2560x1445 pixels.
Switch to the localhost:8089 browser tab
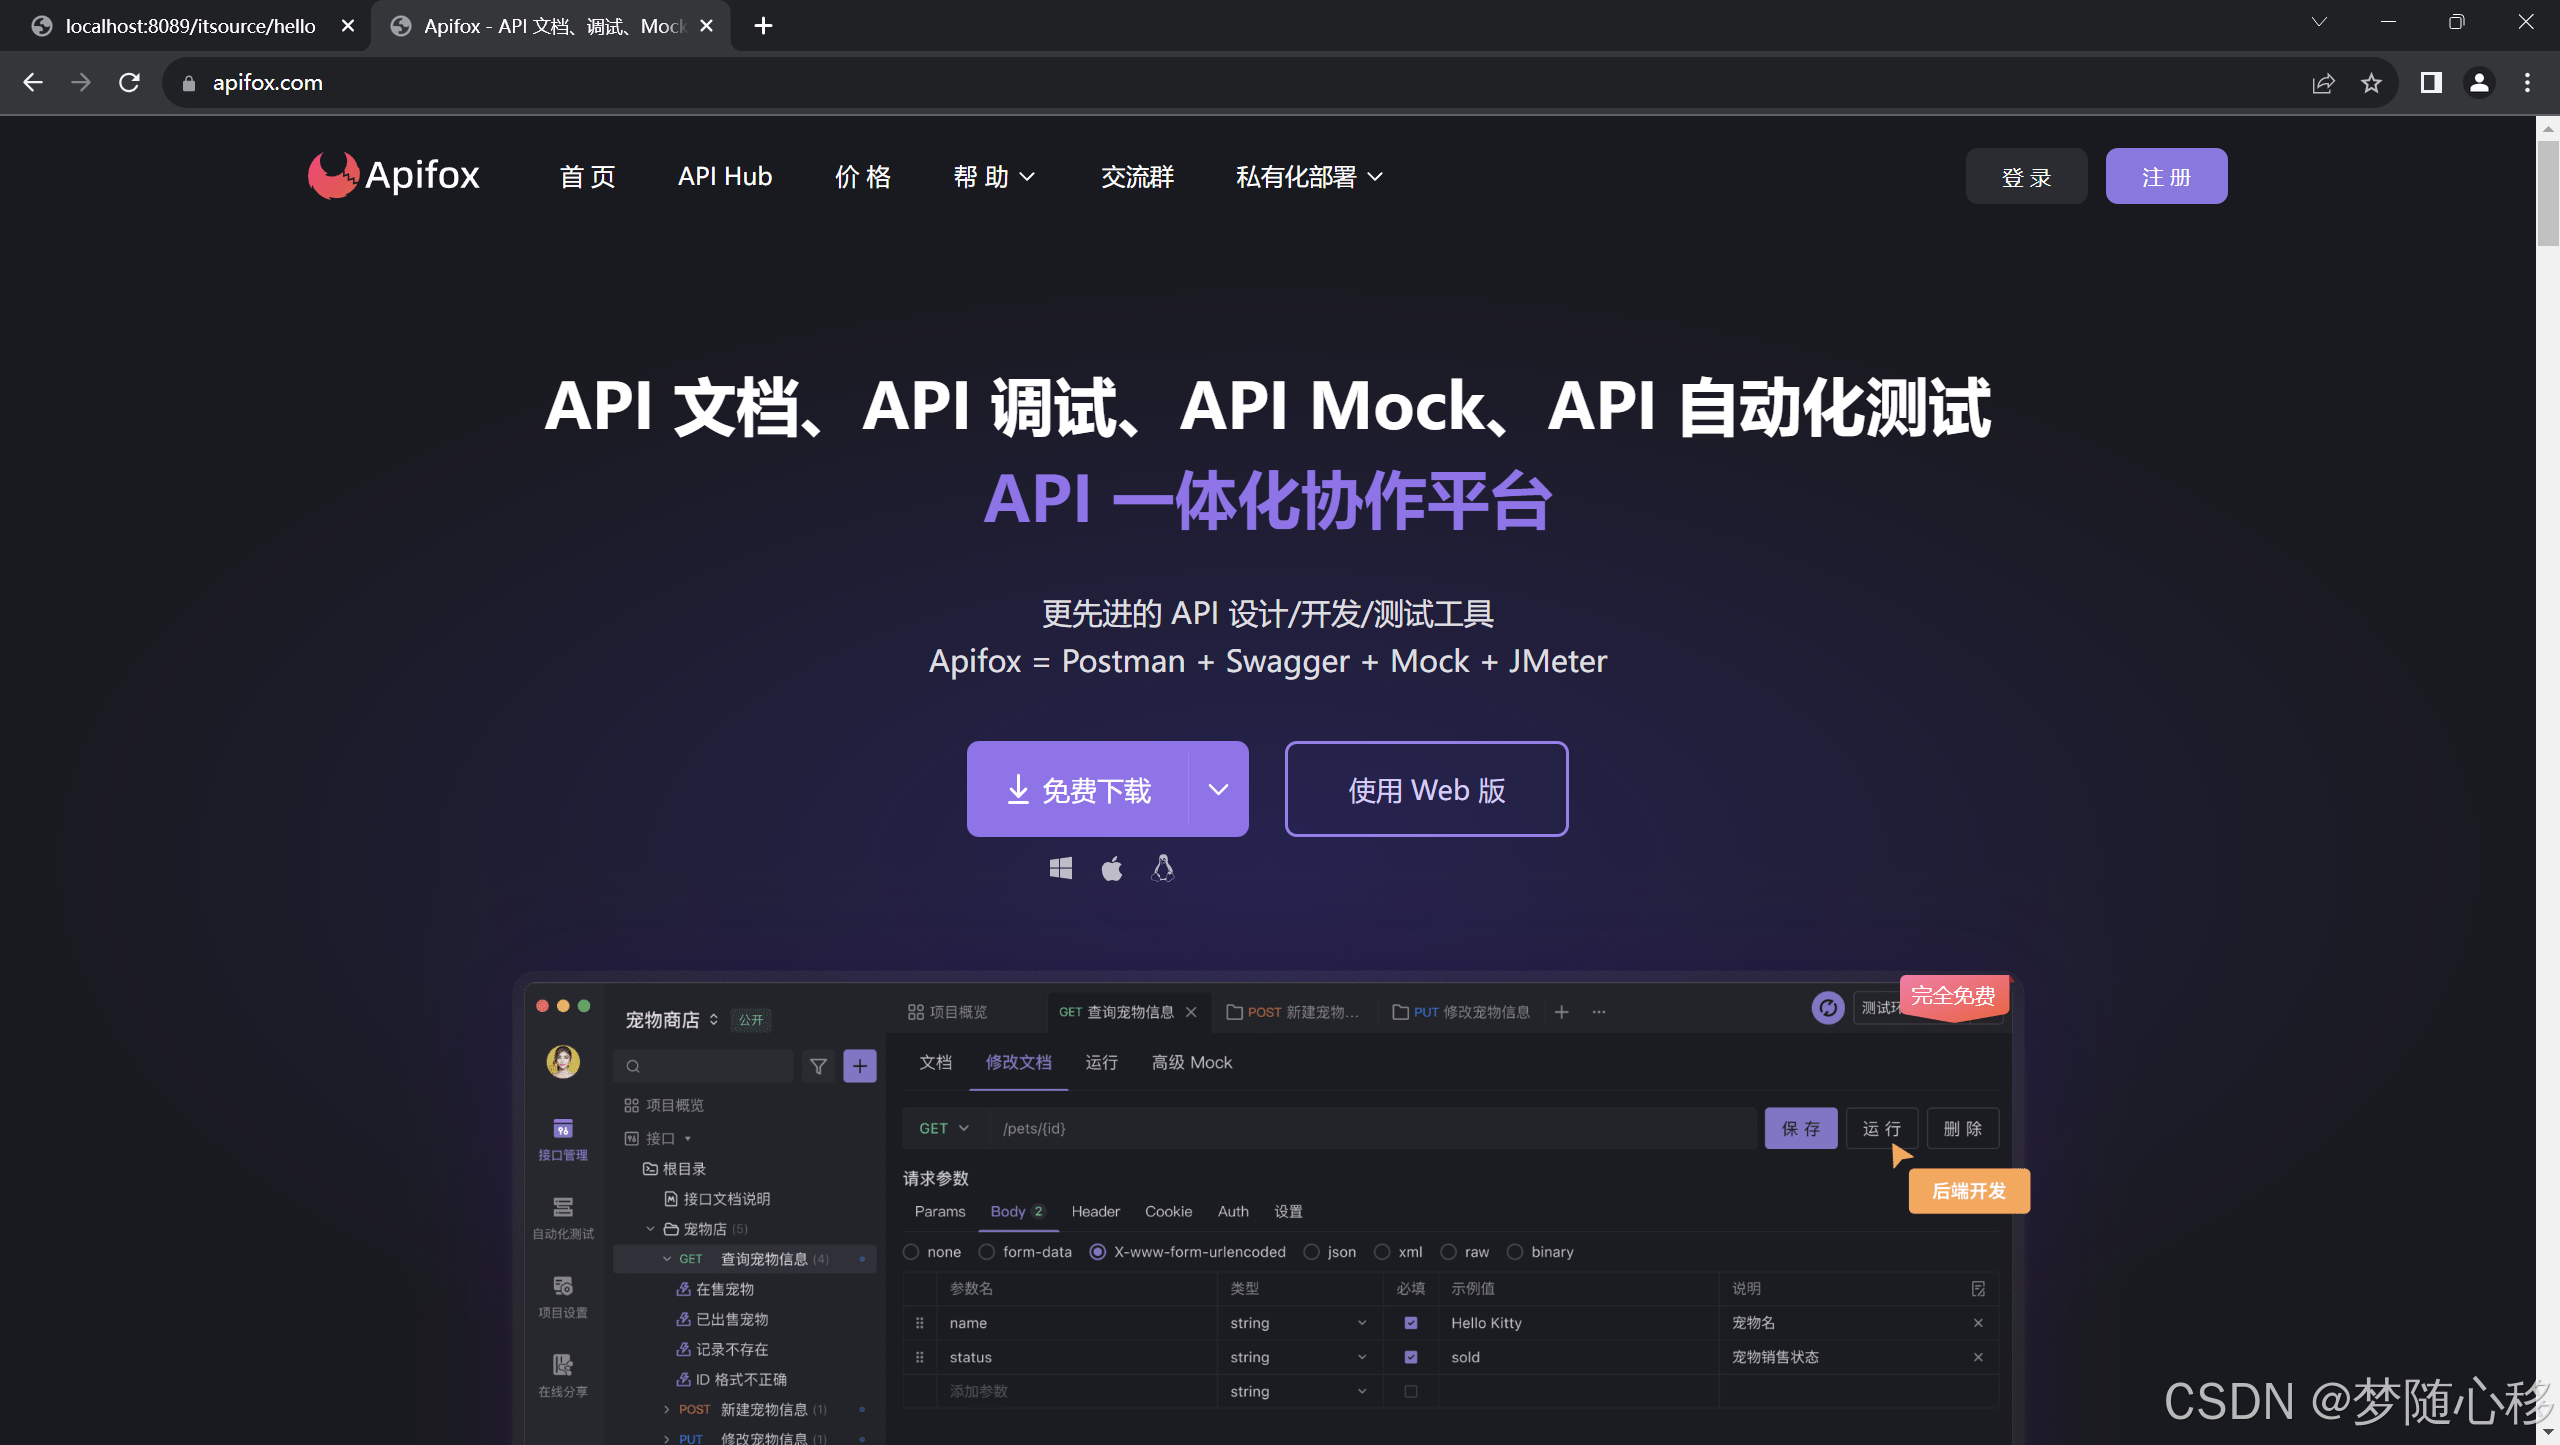point(190,26)
